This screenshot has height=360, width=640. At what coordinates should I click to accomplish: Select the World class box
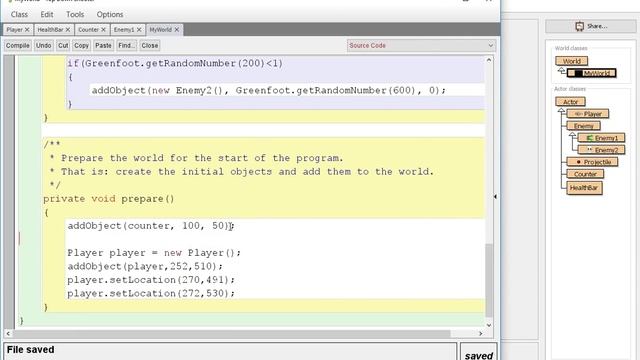pyautogui.click(x=571, y=61)
